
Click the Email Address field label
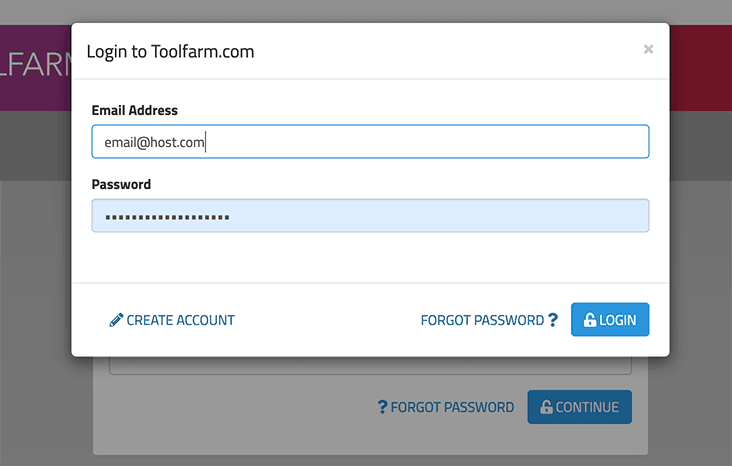[x=134, y=110]
